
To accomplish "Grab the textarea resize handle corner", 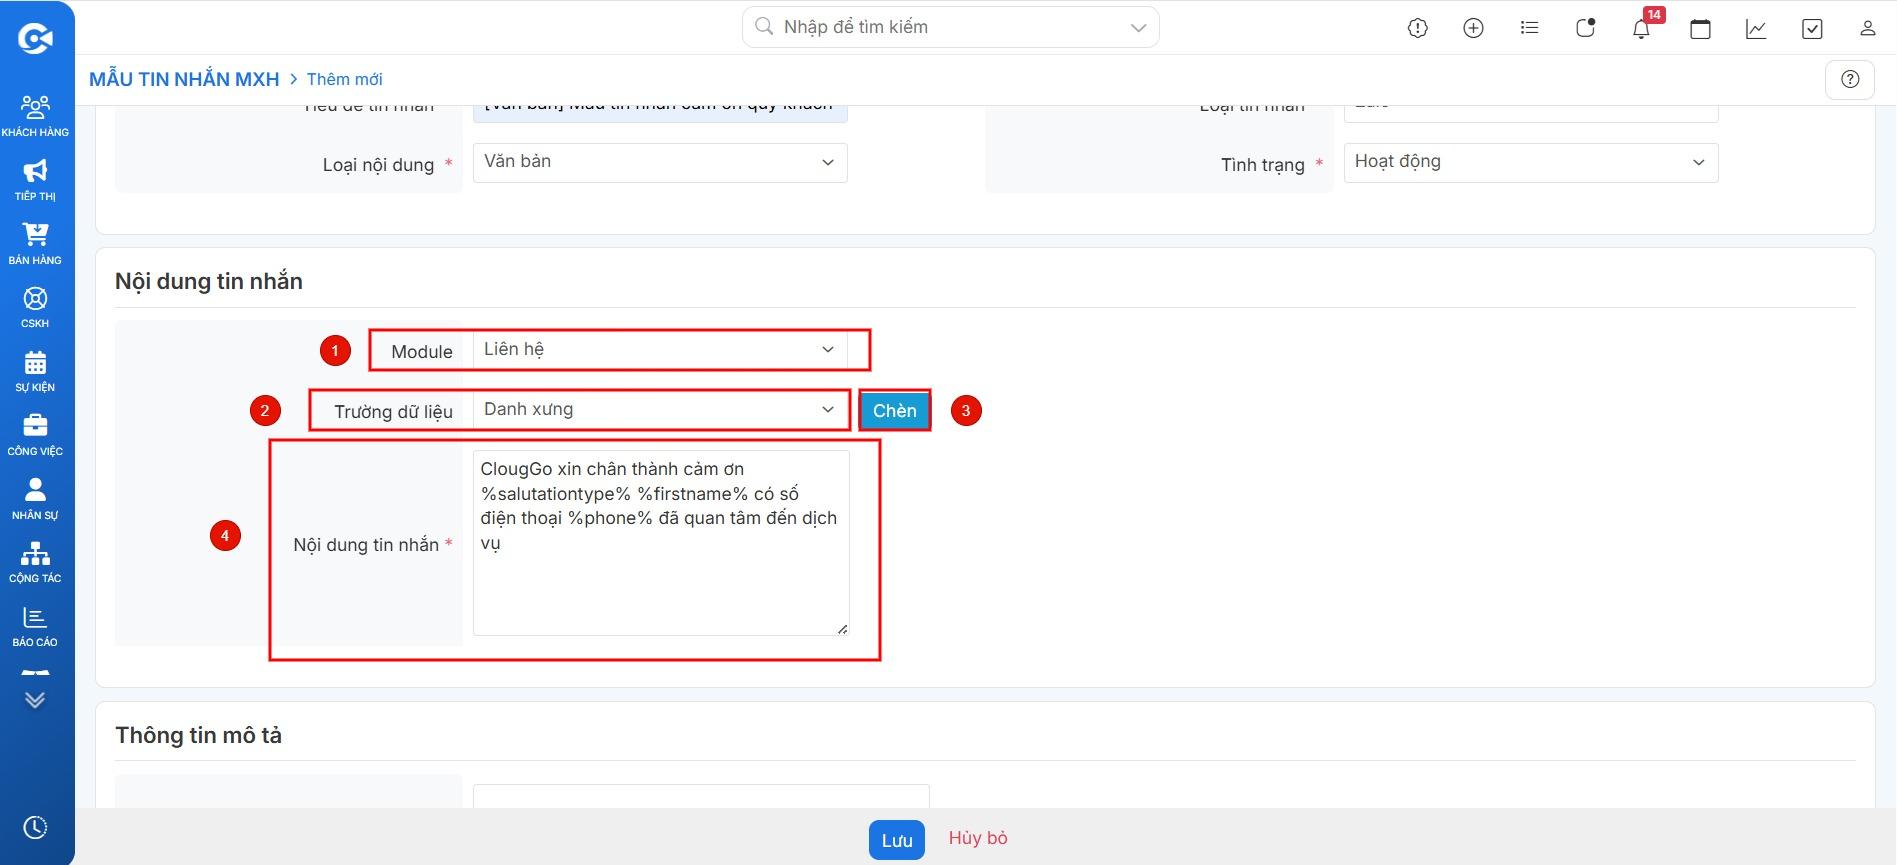I will [843, 628].
